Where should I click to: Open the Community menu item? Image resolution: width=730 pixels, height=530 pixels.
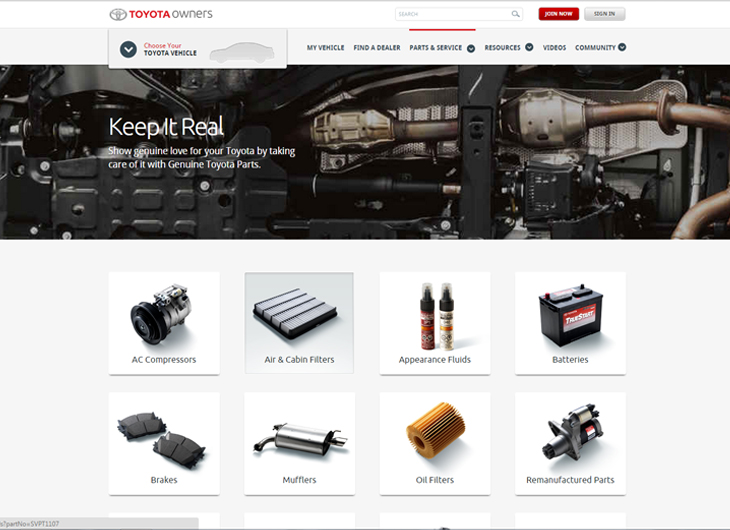tap(595, 48)
